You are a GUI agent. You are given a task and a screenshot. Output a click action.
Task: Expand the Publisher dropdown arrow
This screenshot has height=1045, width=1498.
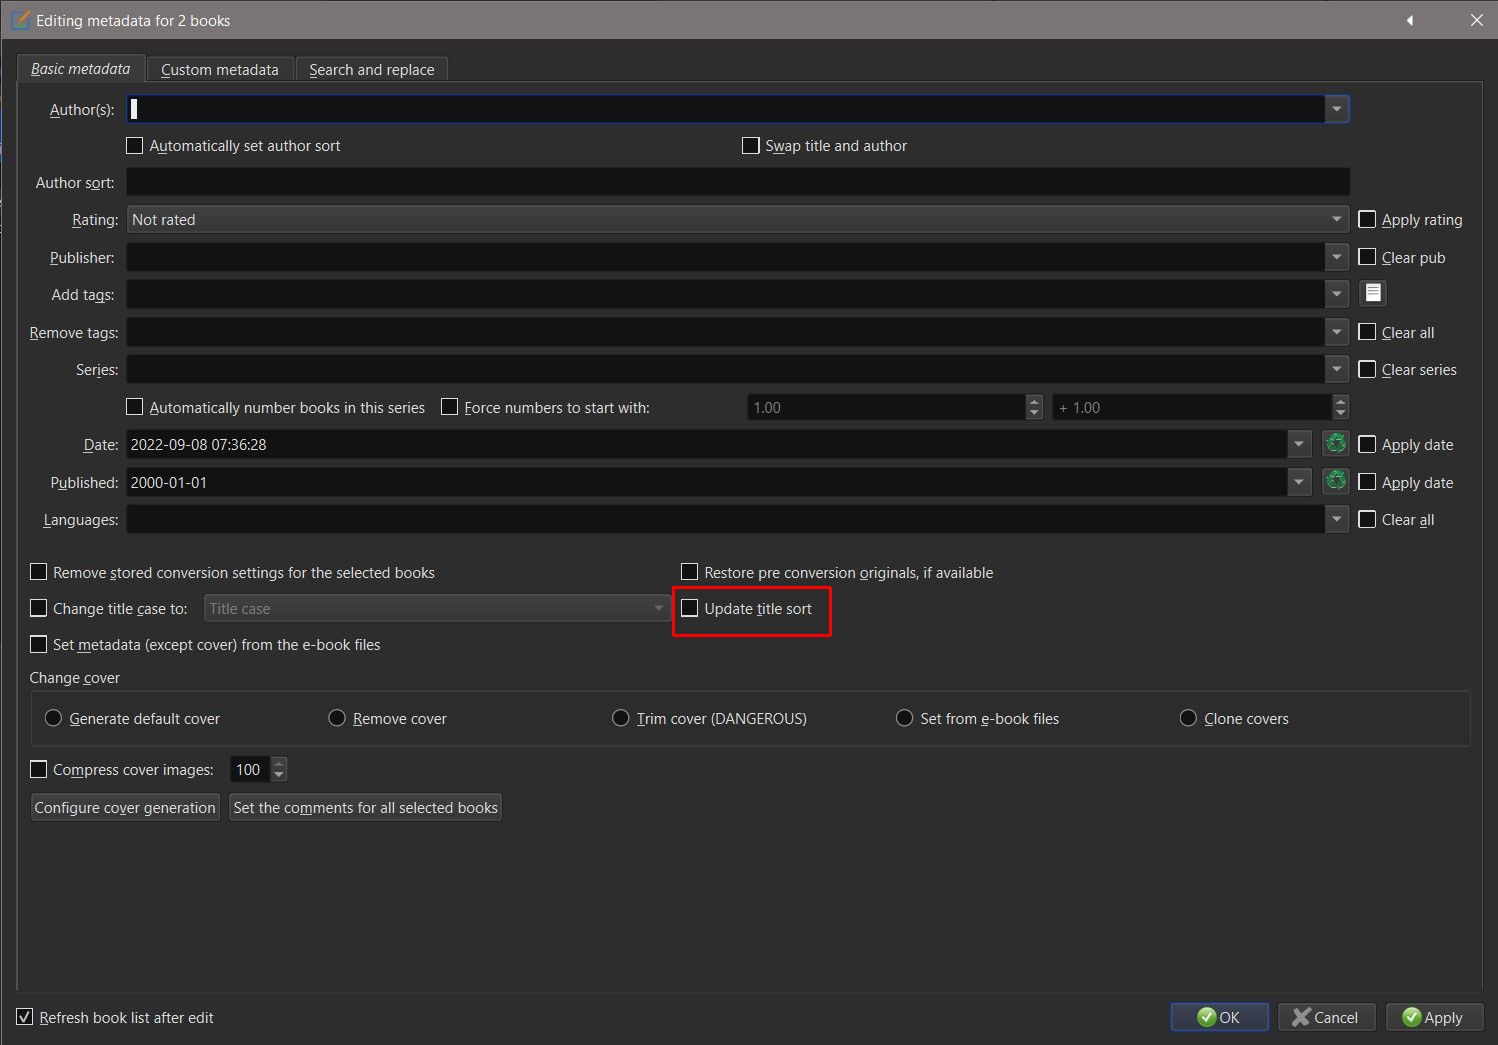(x=1337, y=257)
